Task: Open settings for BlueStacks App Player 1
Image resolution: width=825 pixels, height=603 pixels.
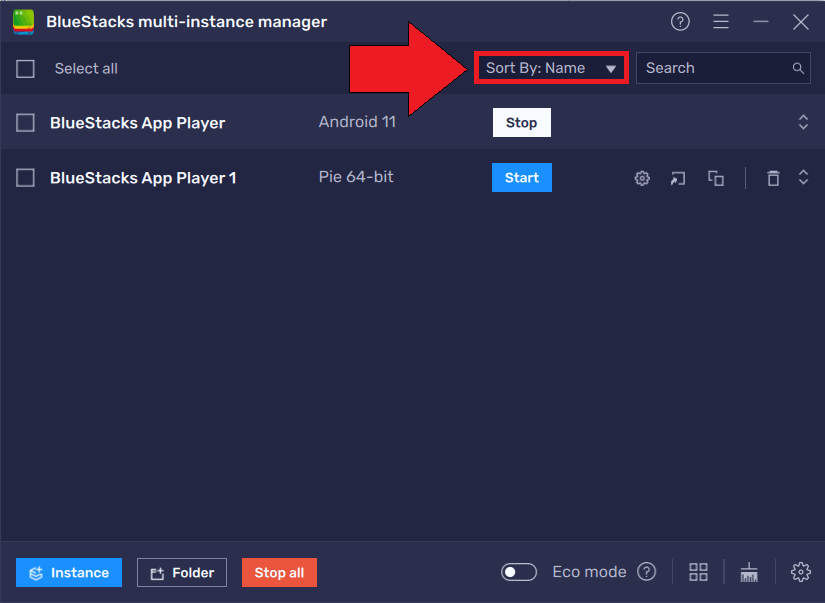Action: click(x=642, y=177)
